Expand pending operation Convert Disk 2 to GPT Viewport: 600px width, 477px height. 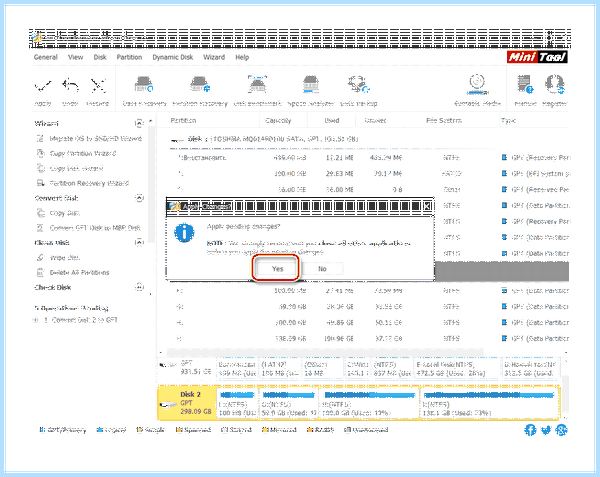[35, 320]
